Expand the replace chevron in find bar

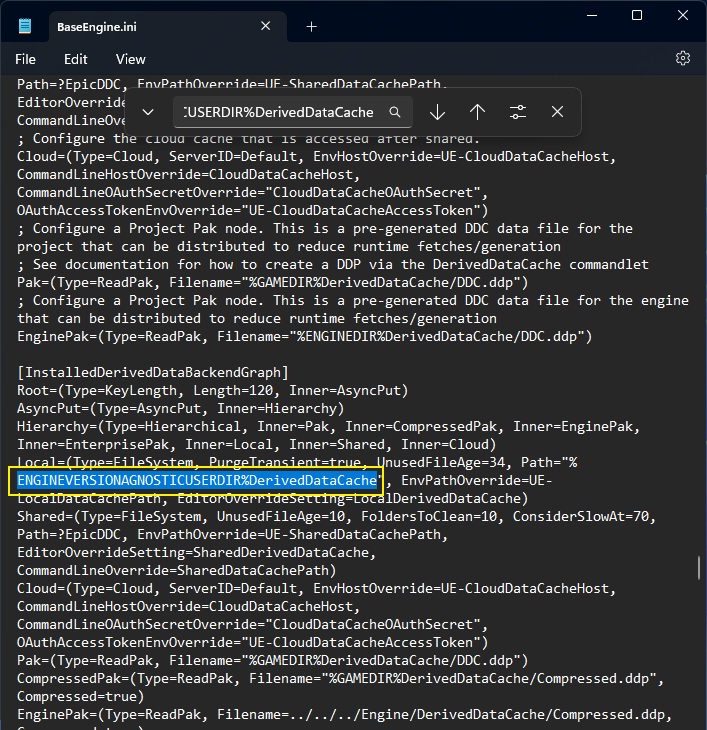tap(148, 112)
